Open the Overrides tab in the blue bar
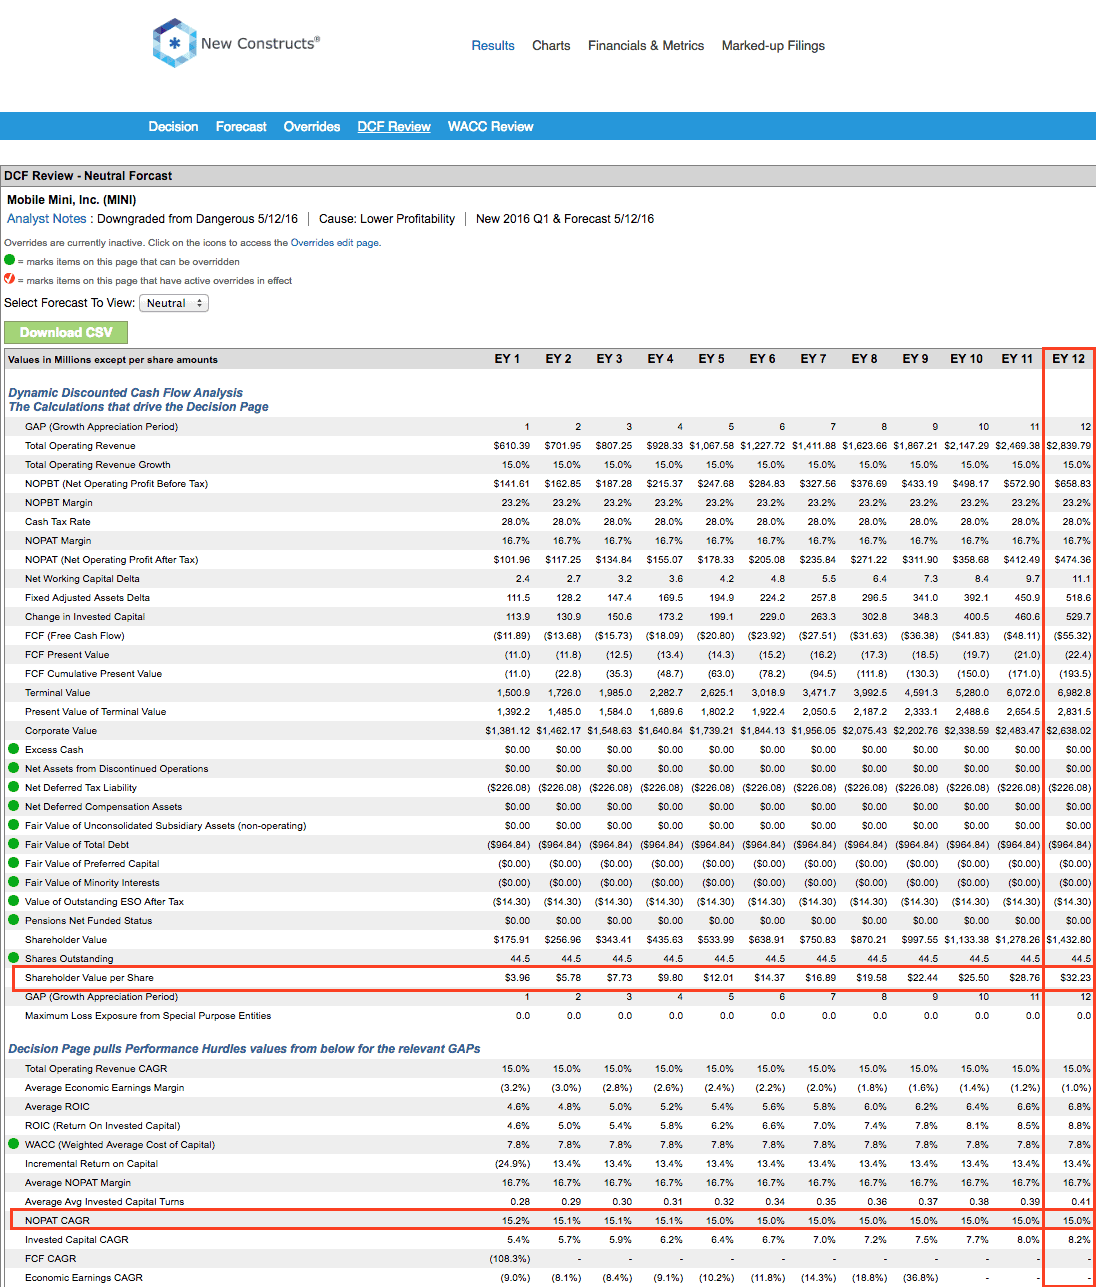 click(x=312, y=127)
